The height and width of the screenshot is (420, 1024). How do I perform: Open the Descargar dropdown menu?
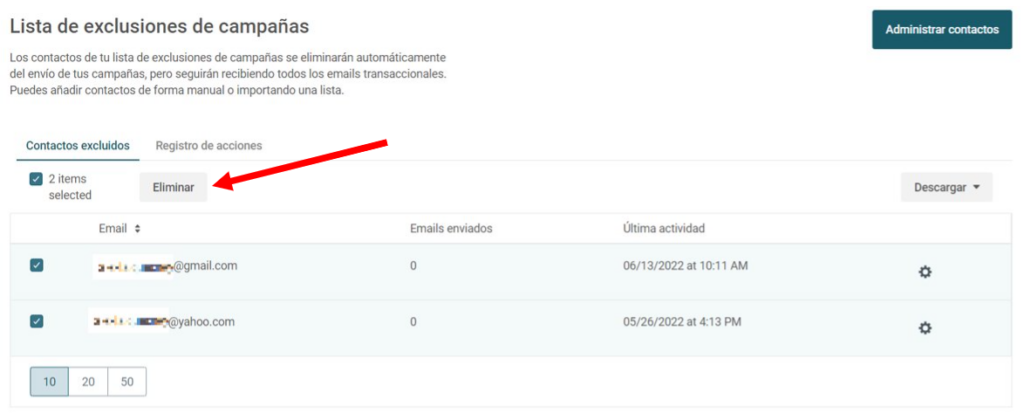[946, 187]
